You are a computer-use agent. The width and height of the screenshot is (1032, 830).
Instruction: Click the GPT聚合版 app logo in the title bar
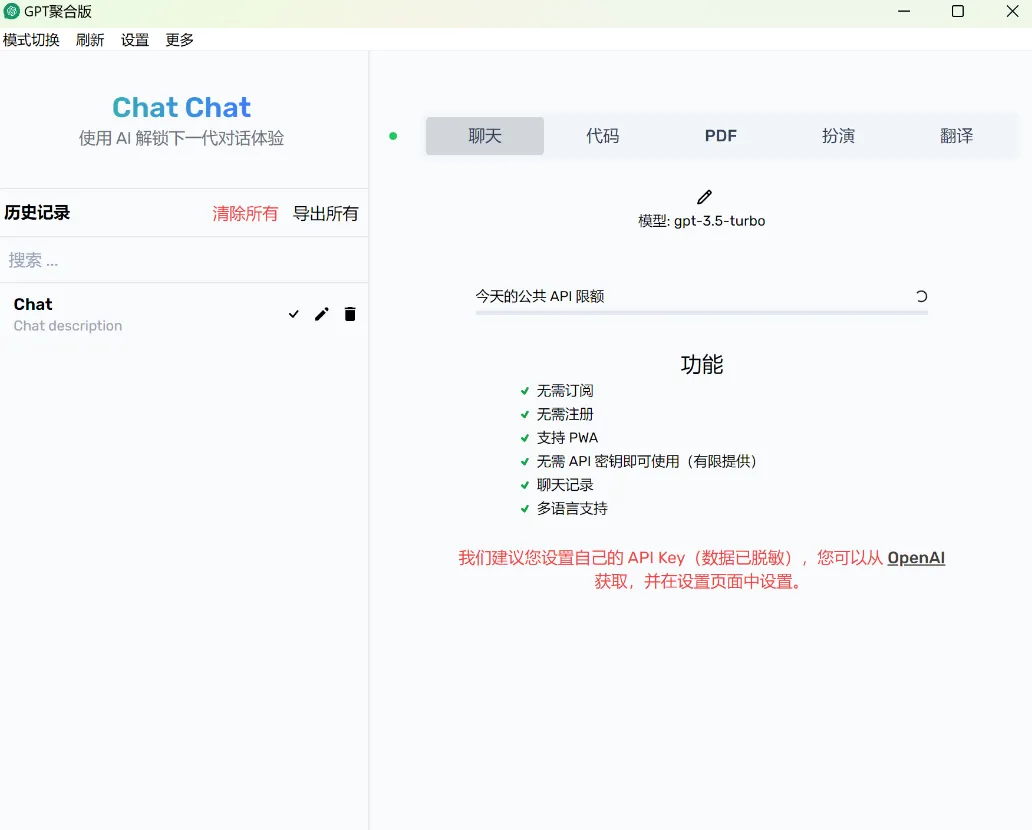tap(11, 11)
